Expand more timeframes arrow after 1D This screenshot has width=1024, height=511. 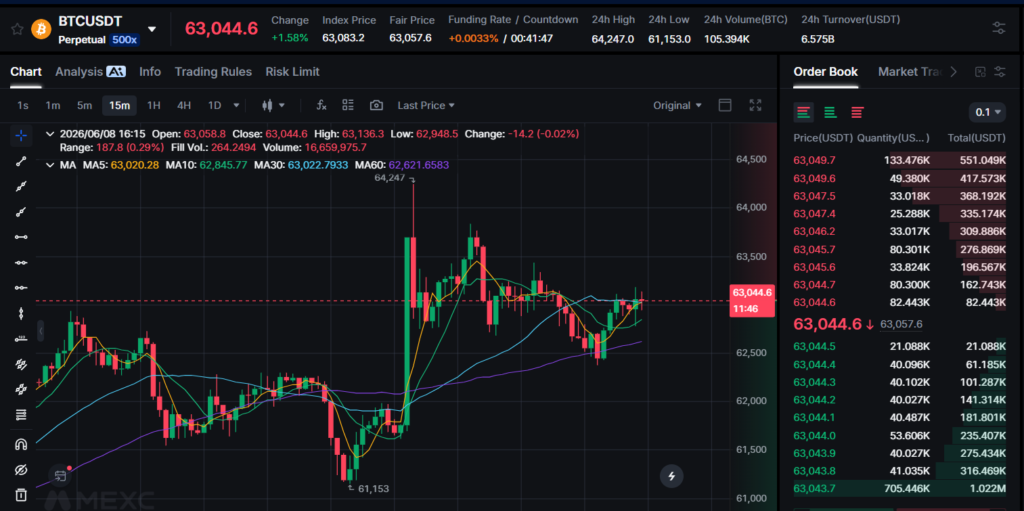click(236, 105)
